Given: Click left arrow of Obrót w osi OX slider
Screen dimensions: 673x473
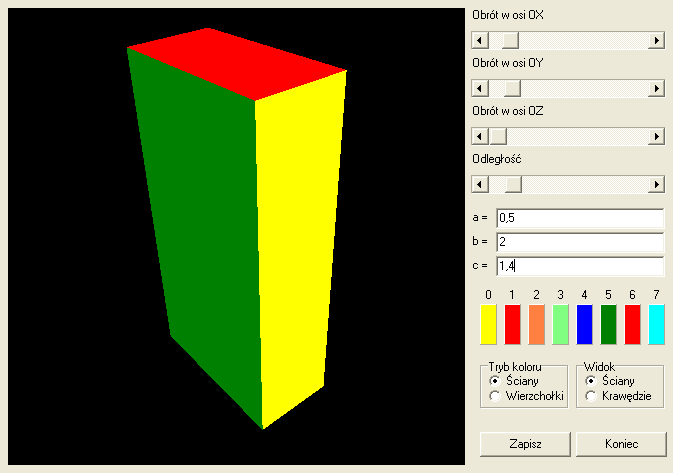Looking at the screenshot, I should click(480, 40).
